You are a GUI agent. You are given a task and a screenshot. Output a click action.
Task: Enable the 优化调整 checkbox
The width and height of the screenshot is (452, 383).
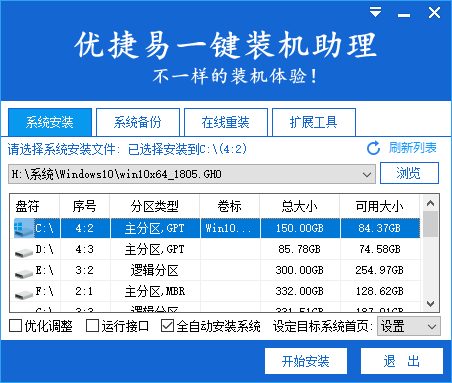(15, 326)
